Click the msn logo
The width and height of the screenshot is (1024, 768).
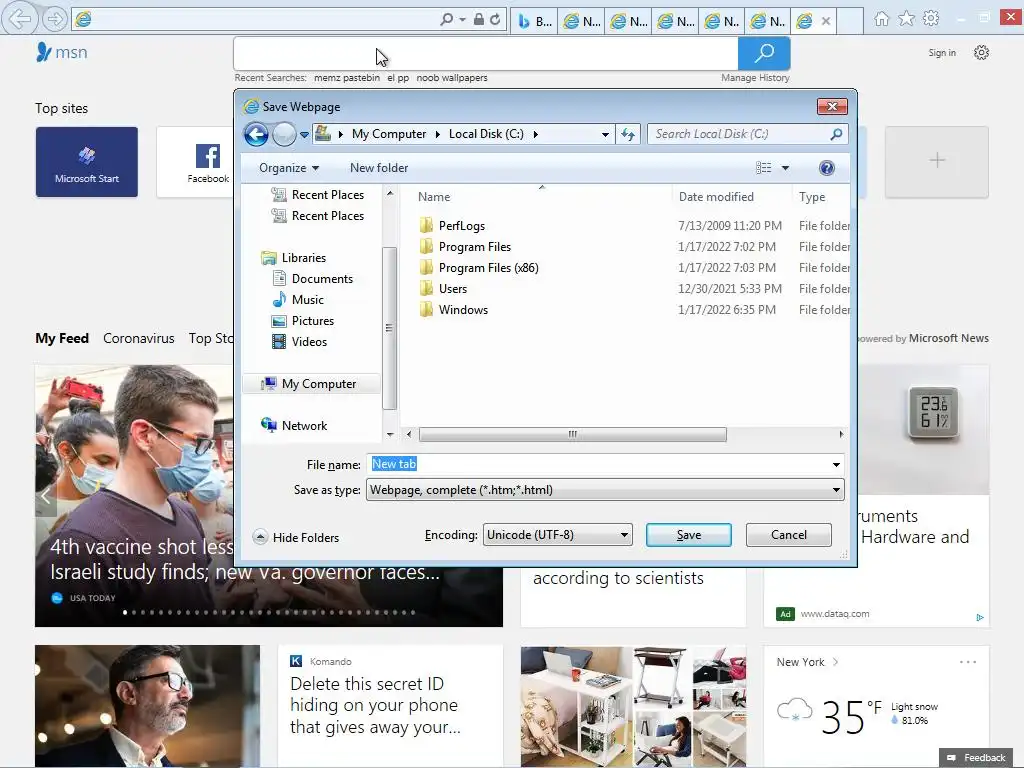(62, 52)
